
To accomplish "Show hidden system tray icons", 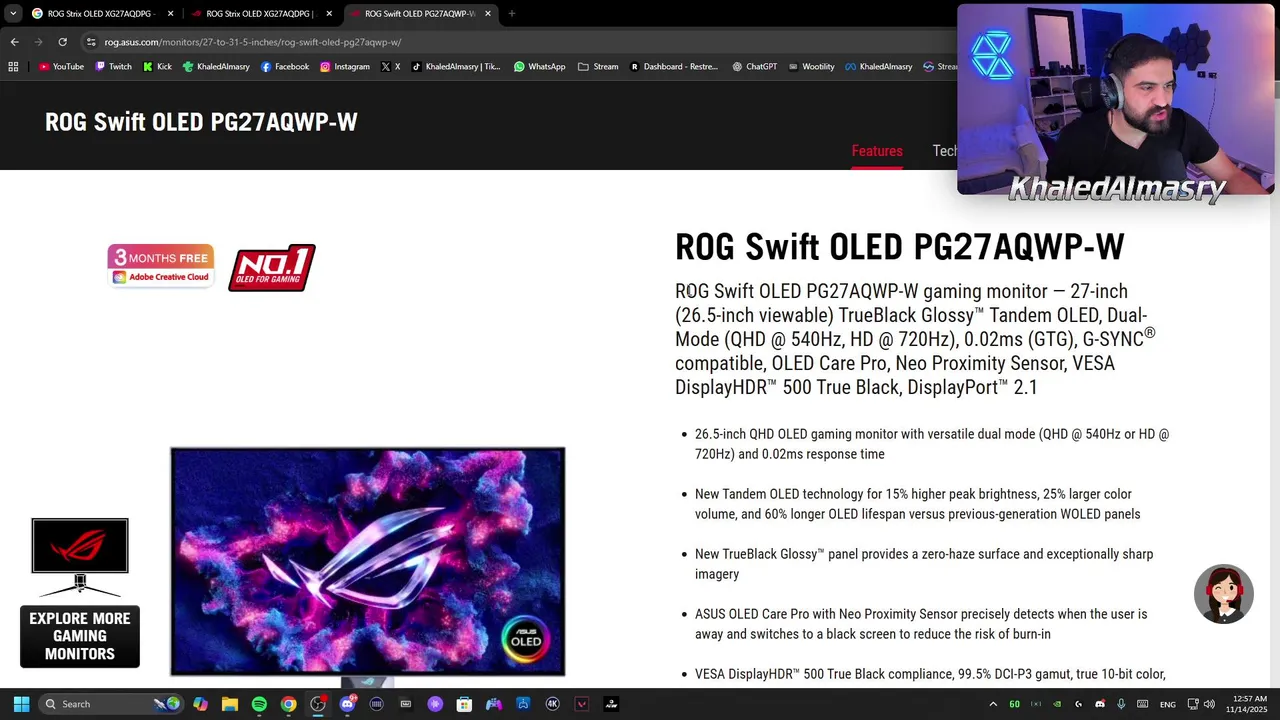I will coord(993,704).
